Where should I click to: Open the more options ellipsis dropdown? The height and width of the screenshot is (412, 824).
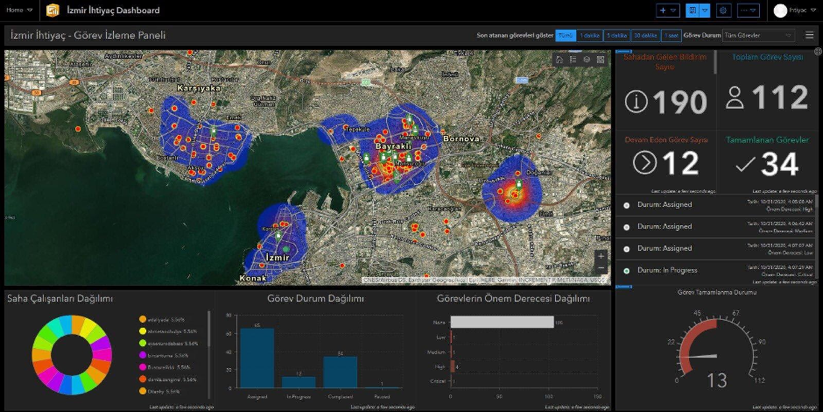(x=749, y=10)
